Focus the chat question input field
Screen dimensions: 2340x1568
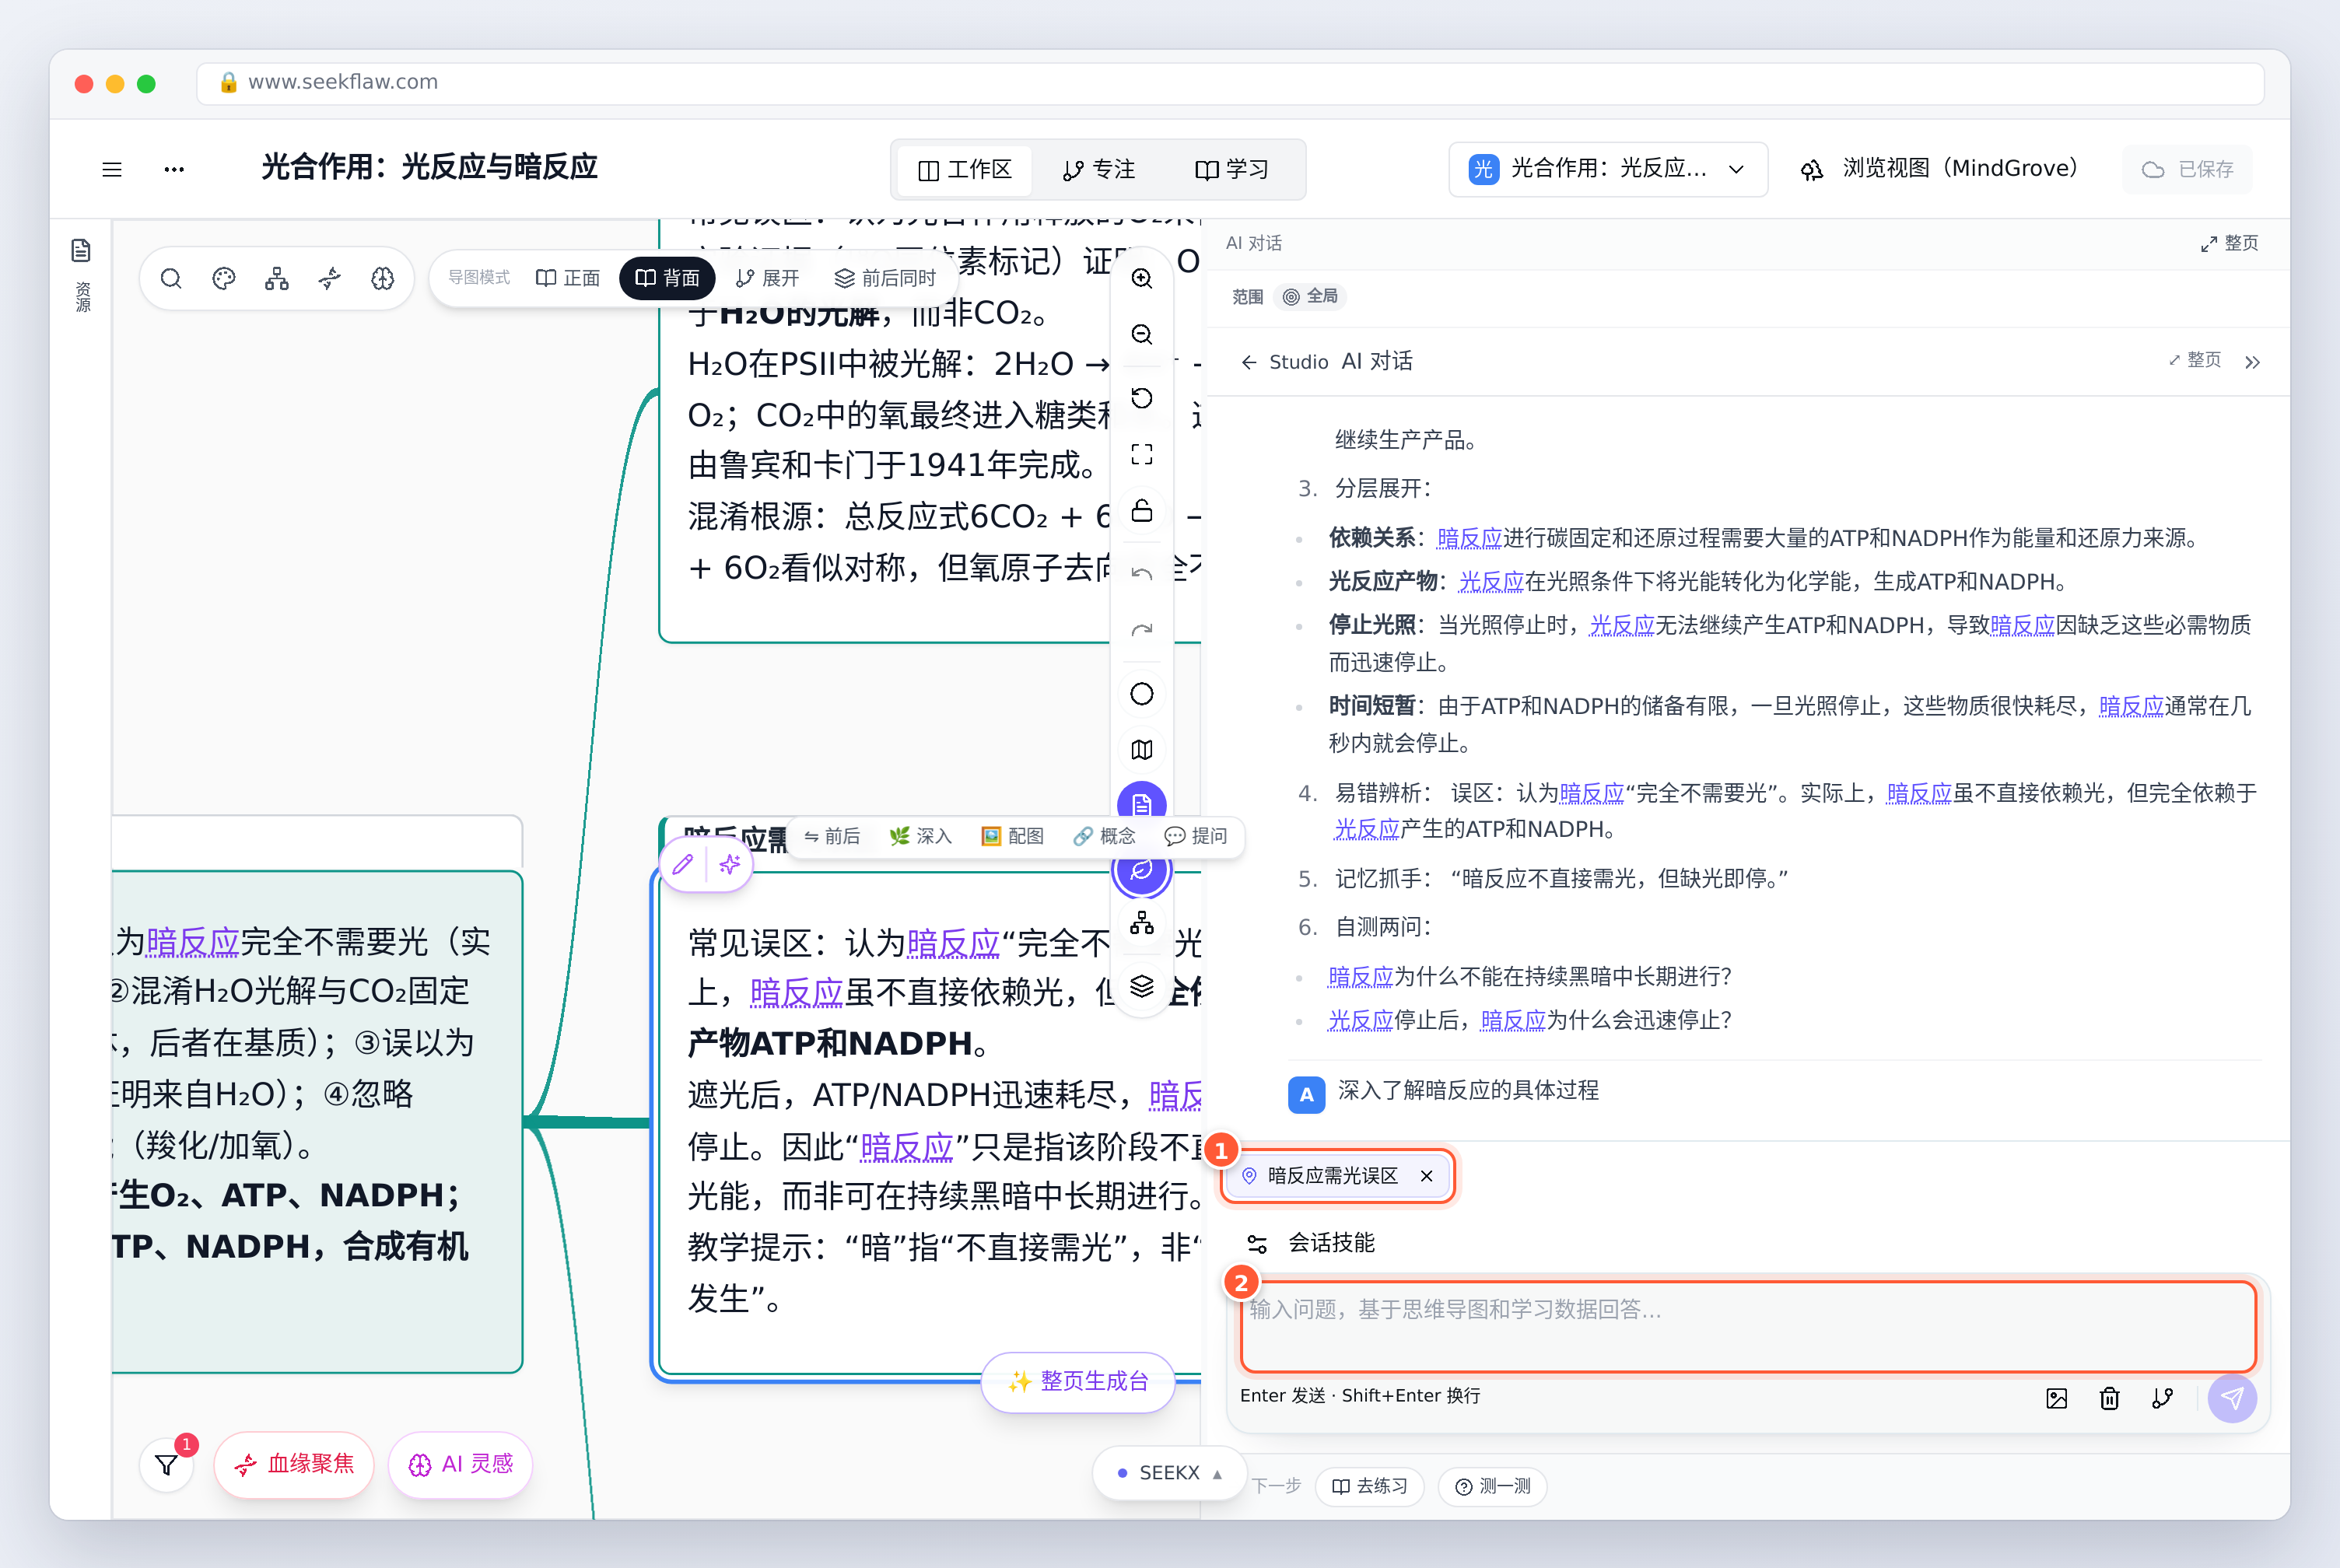[x=1748, y=1327]
